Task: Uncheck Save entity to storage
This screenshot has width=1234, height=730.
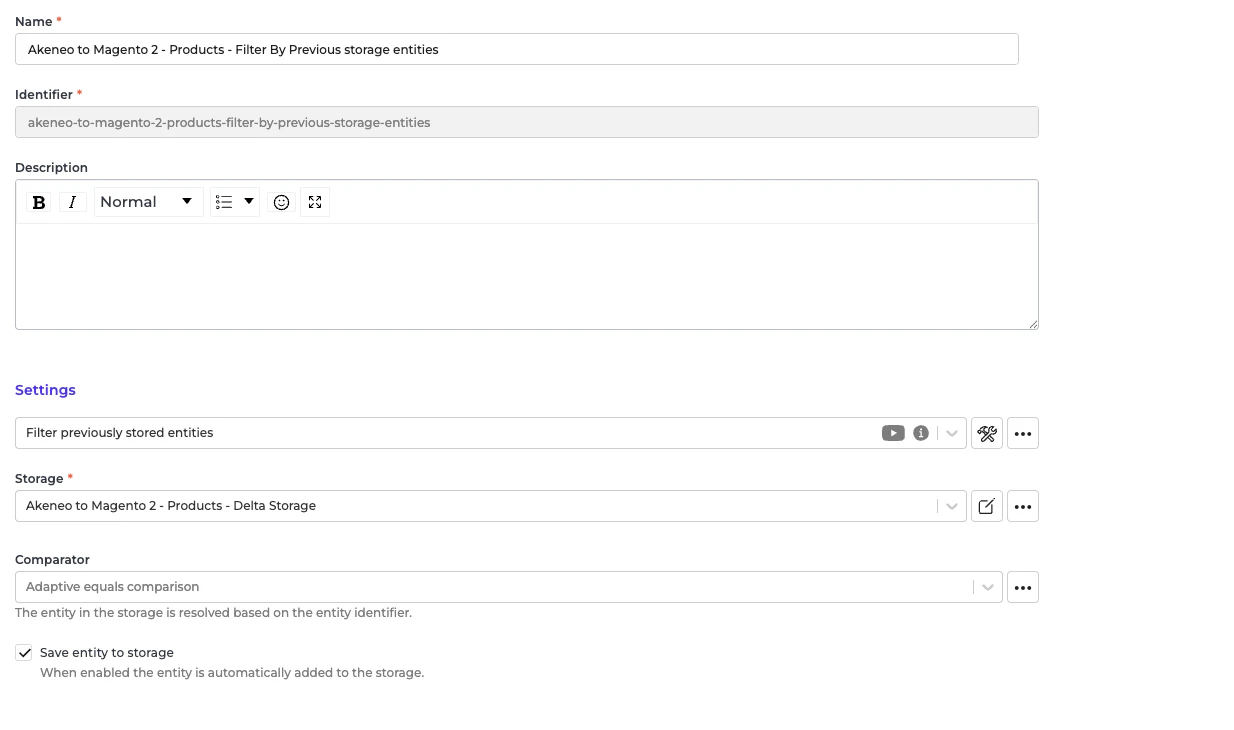Action: point(24,653)
